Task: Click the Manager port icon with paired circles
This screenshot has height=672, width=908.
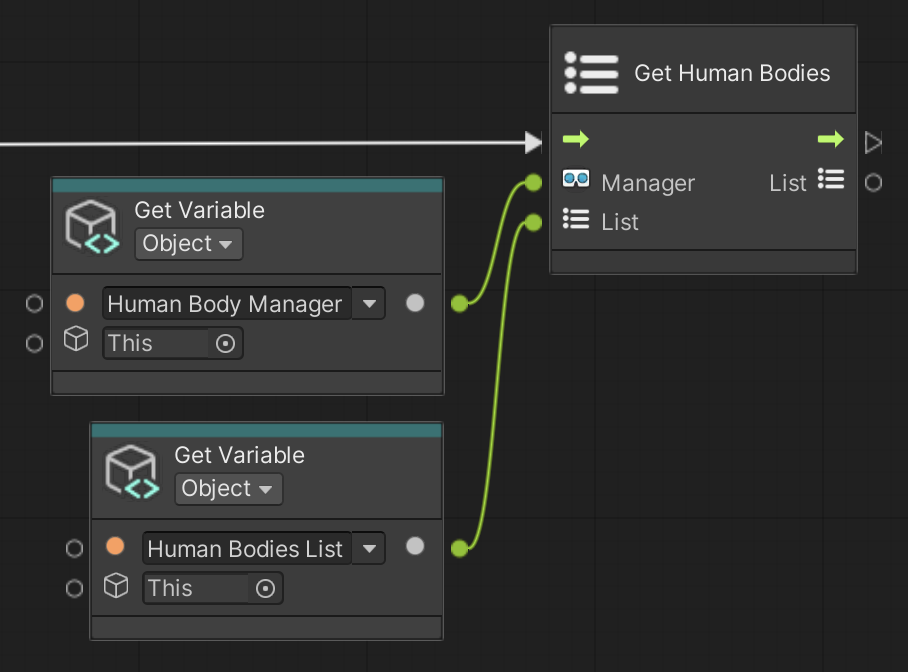Action: point(575,182)
